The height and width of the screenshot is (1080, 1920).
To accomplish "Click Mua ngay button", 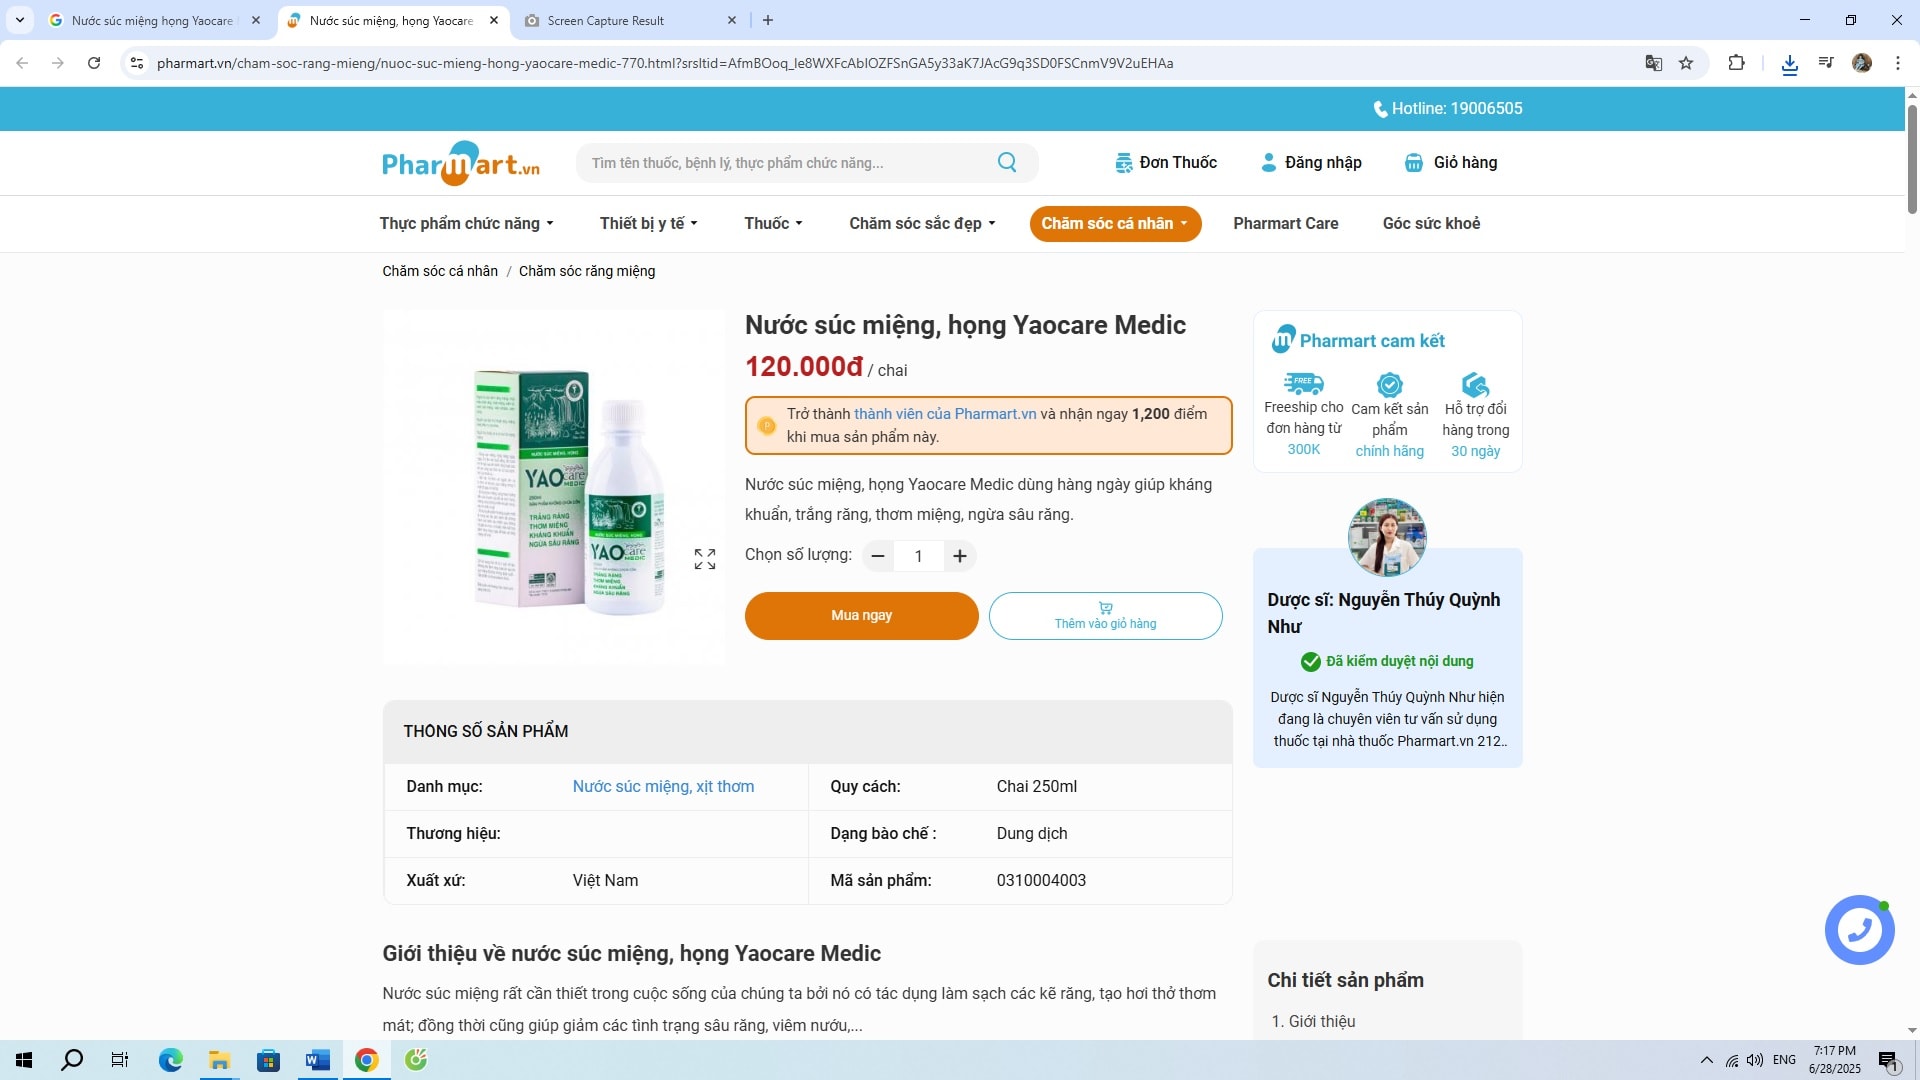I will (861, 615).
